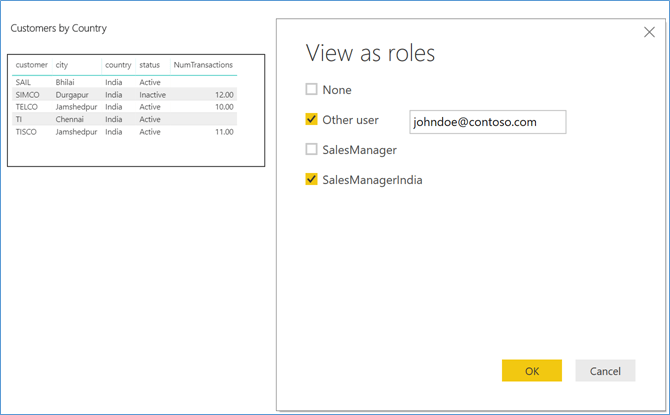Click the johndoe@contoso.com email field
Image resolution: width=670 pixels, height=415 pixels.
487,122
